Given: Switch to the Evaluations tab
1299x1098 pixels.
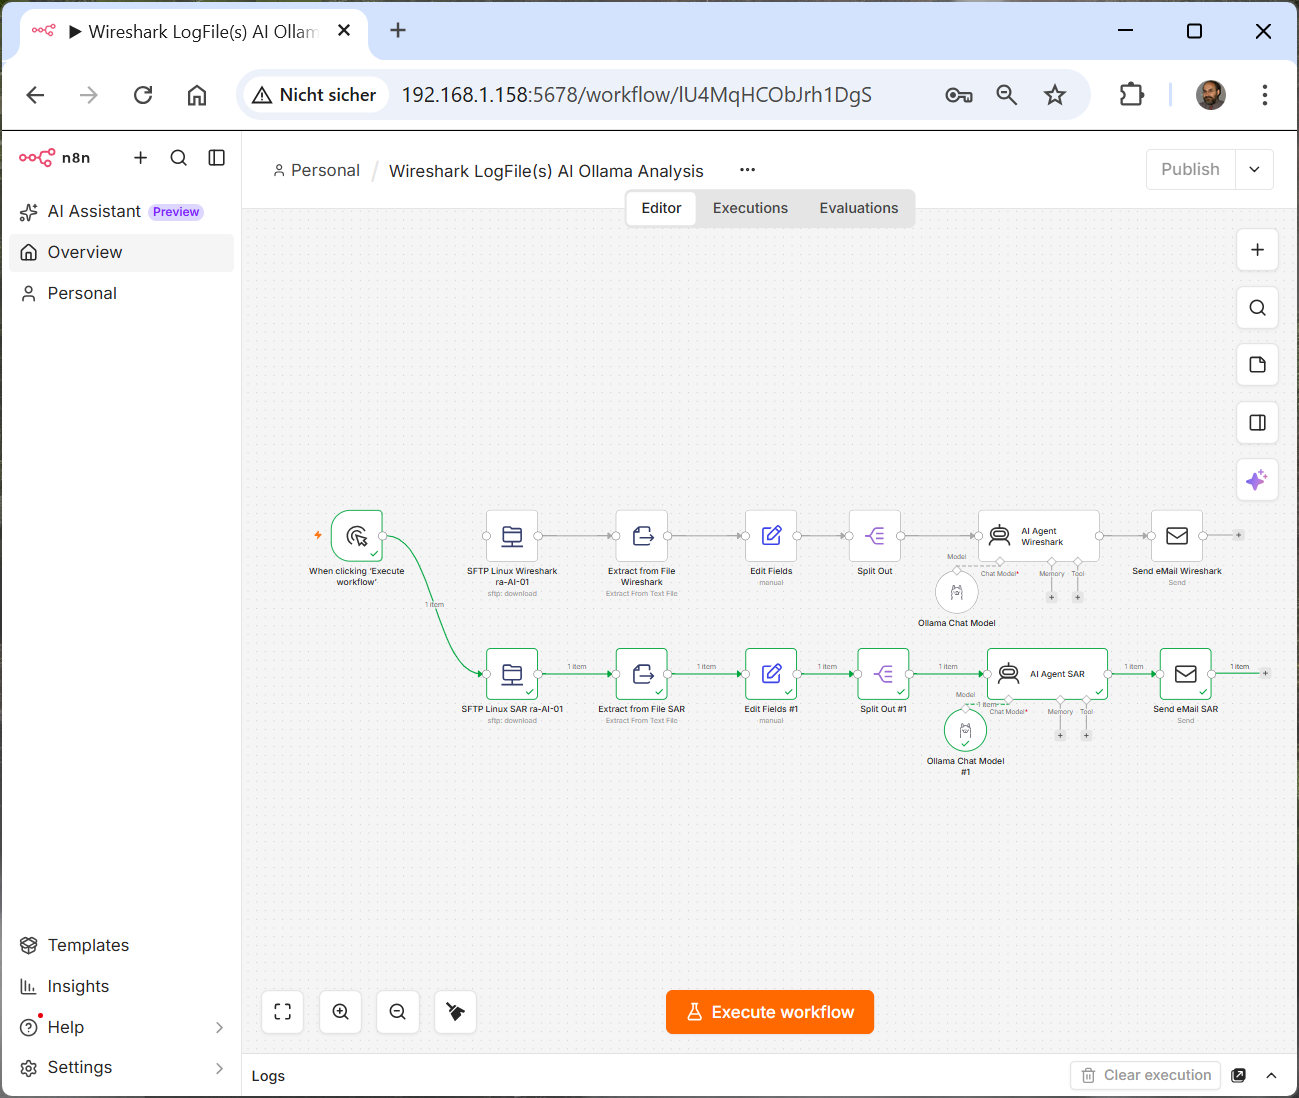Looking at the screenshot, I should tap(858, 208).
